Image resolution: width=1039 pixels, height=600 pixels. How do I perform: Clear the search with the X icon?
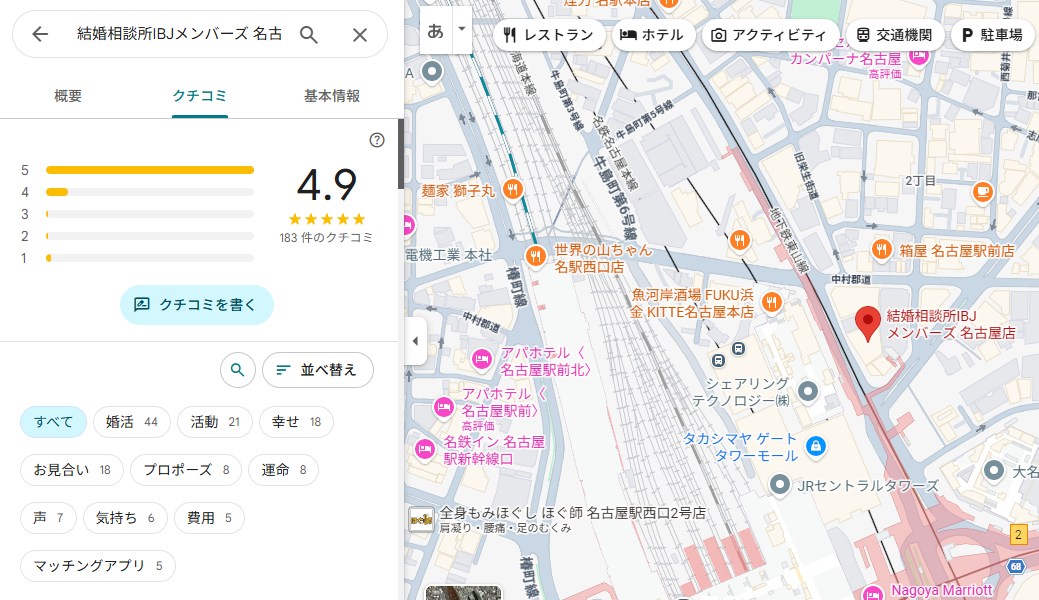tap(360, 35)
